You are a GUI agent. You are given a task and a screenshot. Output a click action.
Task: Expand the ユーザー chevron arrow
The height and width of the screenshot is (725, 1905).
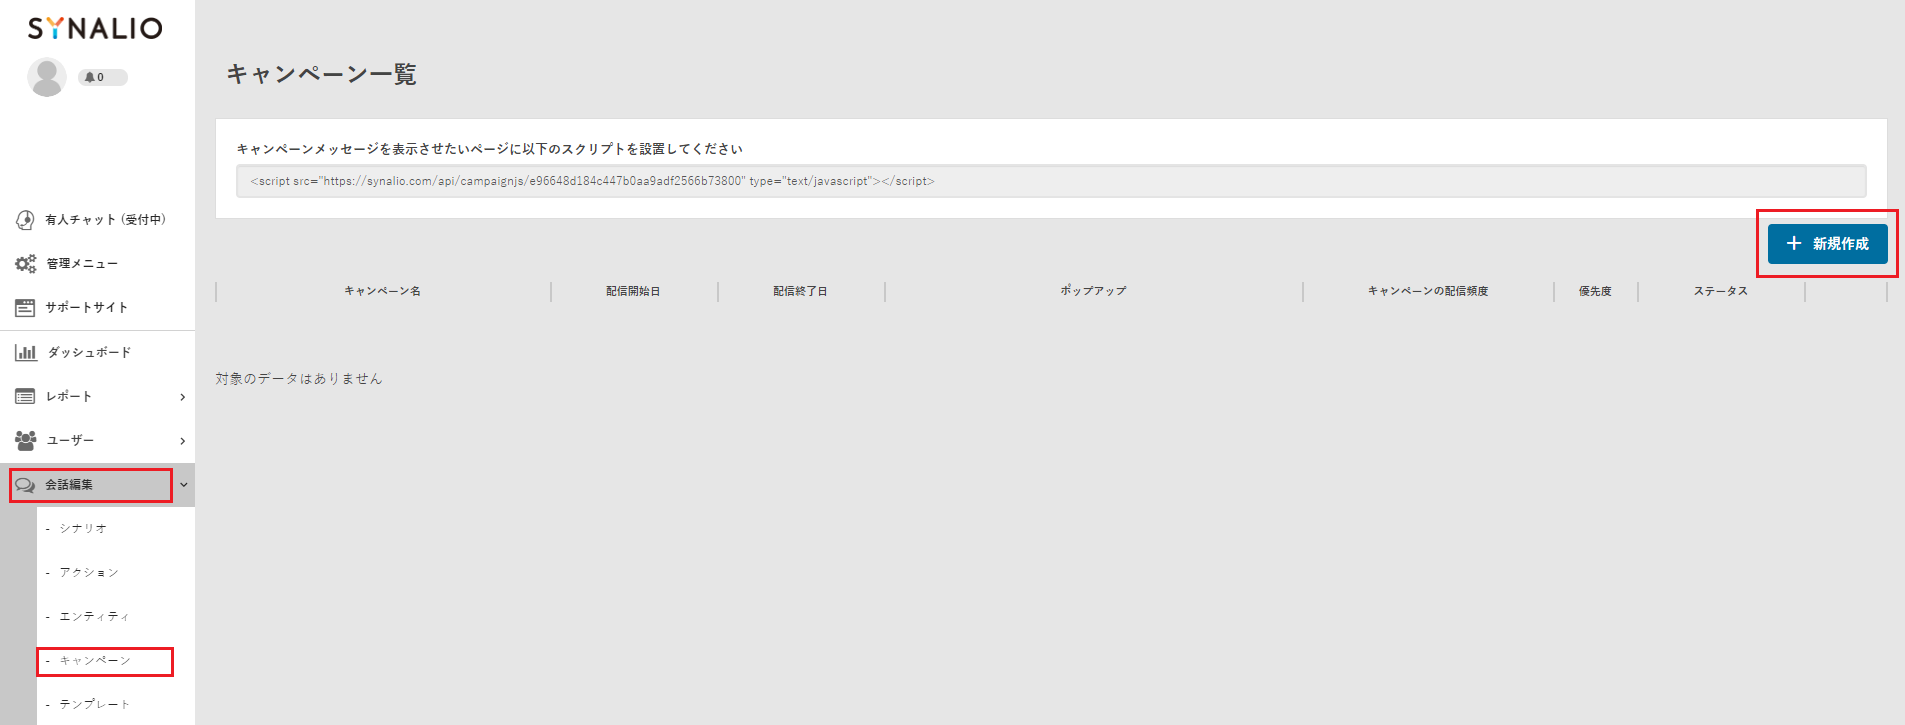pos(182,441)
